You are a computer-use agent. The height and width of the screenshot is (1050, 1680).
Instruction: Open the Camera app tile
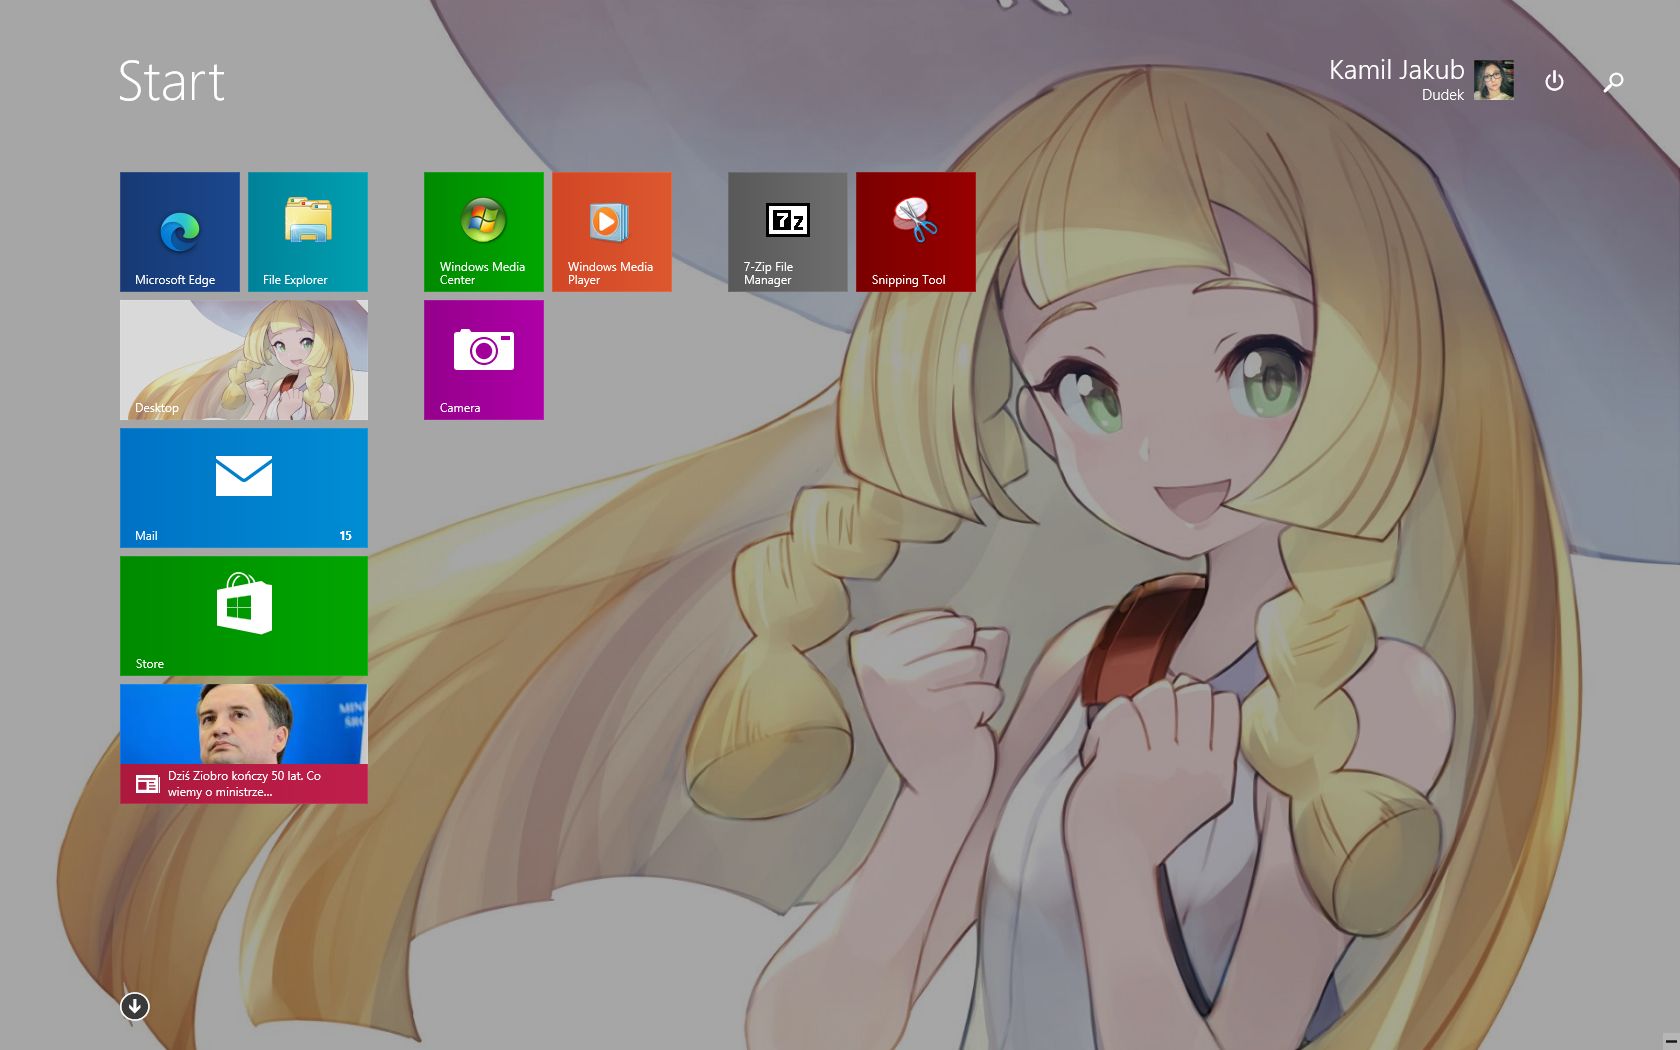pyautogui.click(x=484, y=360)
